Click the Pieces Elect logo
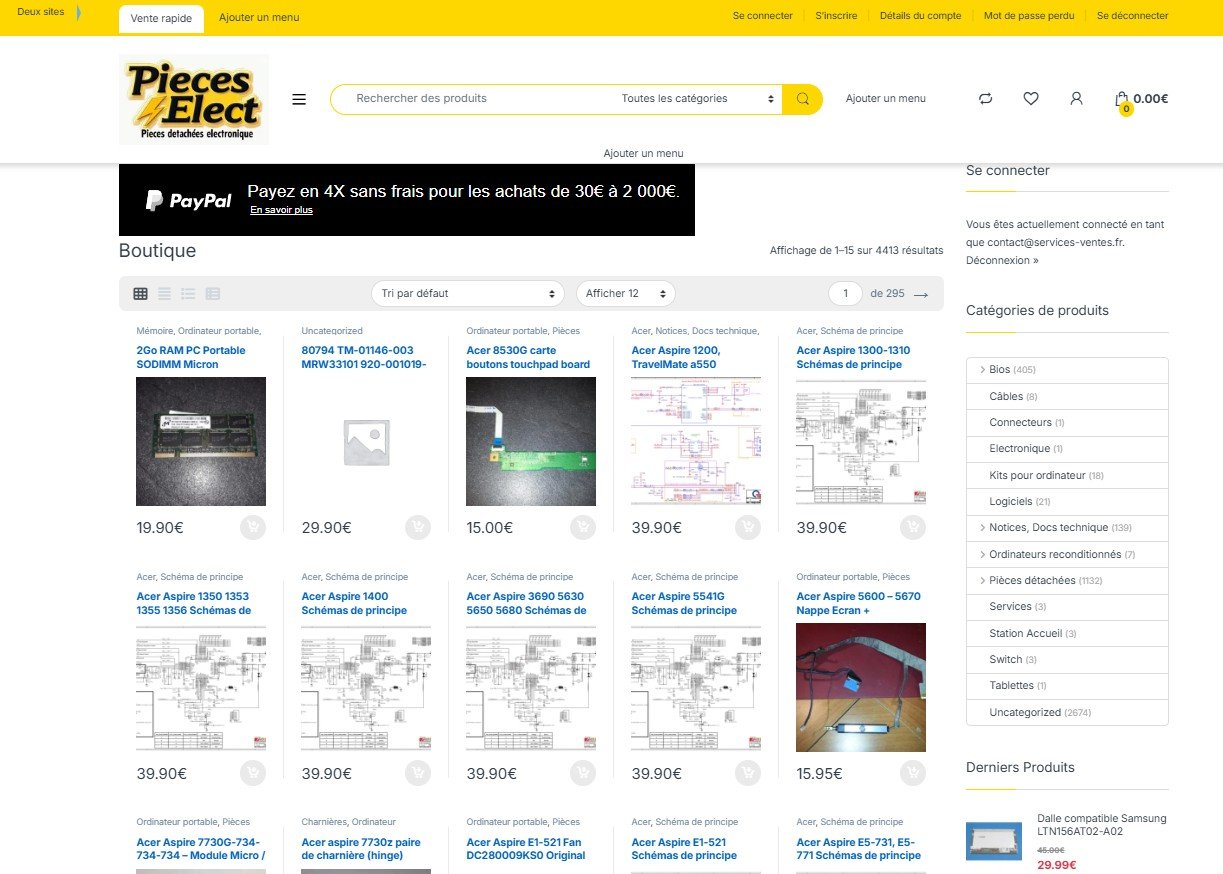 [x=194, y=99]
